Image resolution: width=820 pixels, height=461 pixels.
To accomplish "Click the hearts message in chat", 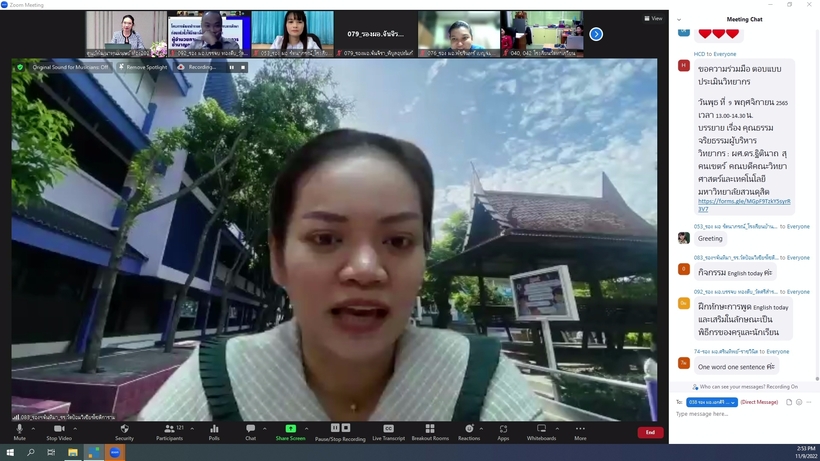I will [719, 34].
